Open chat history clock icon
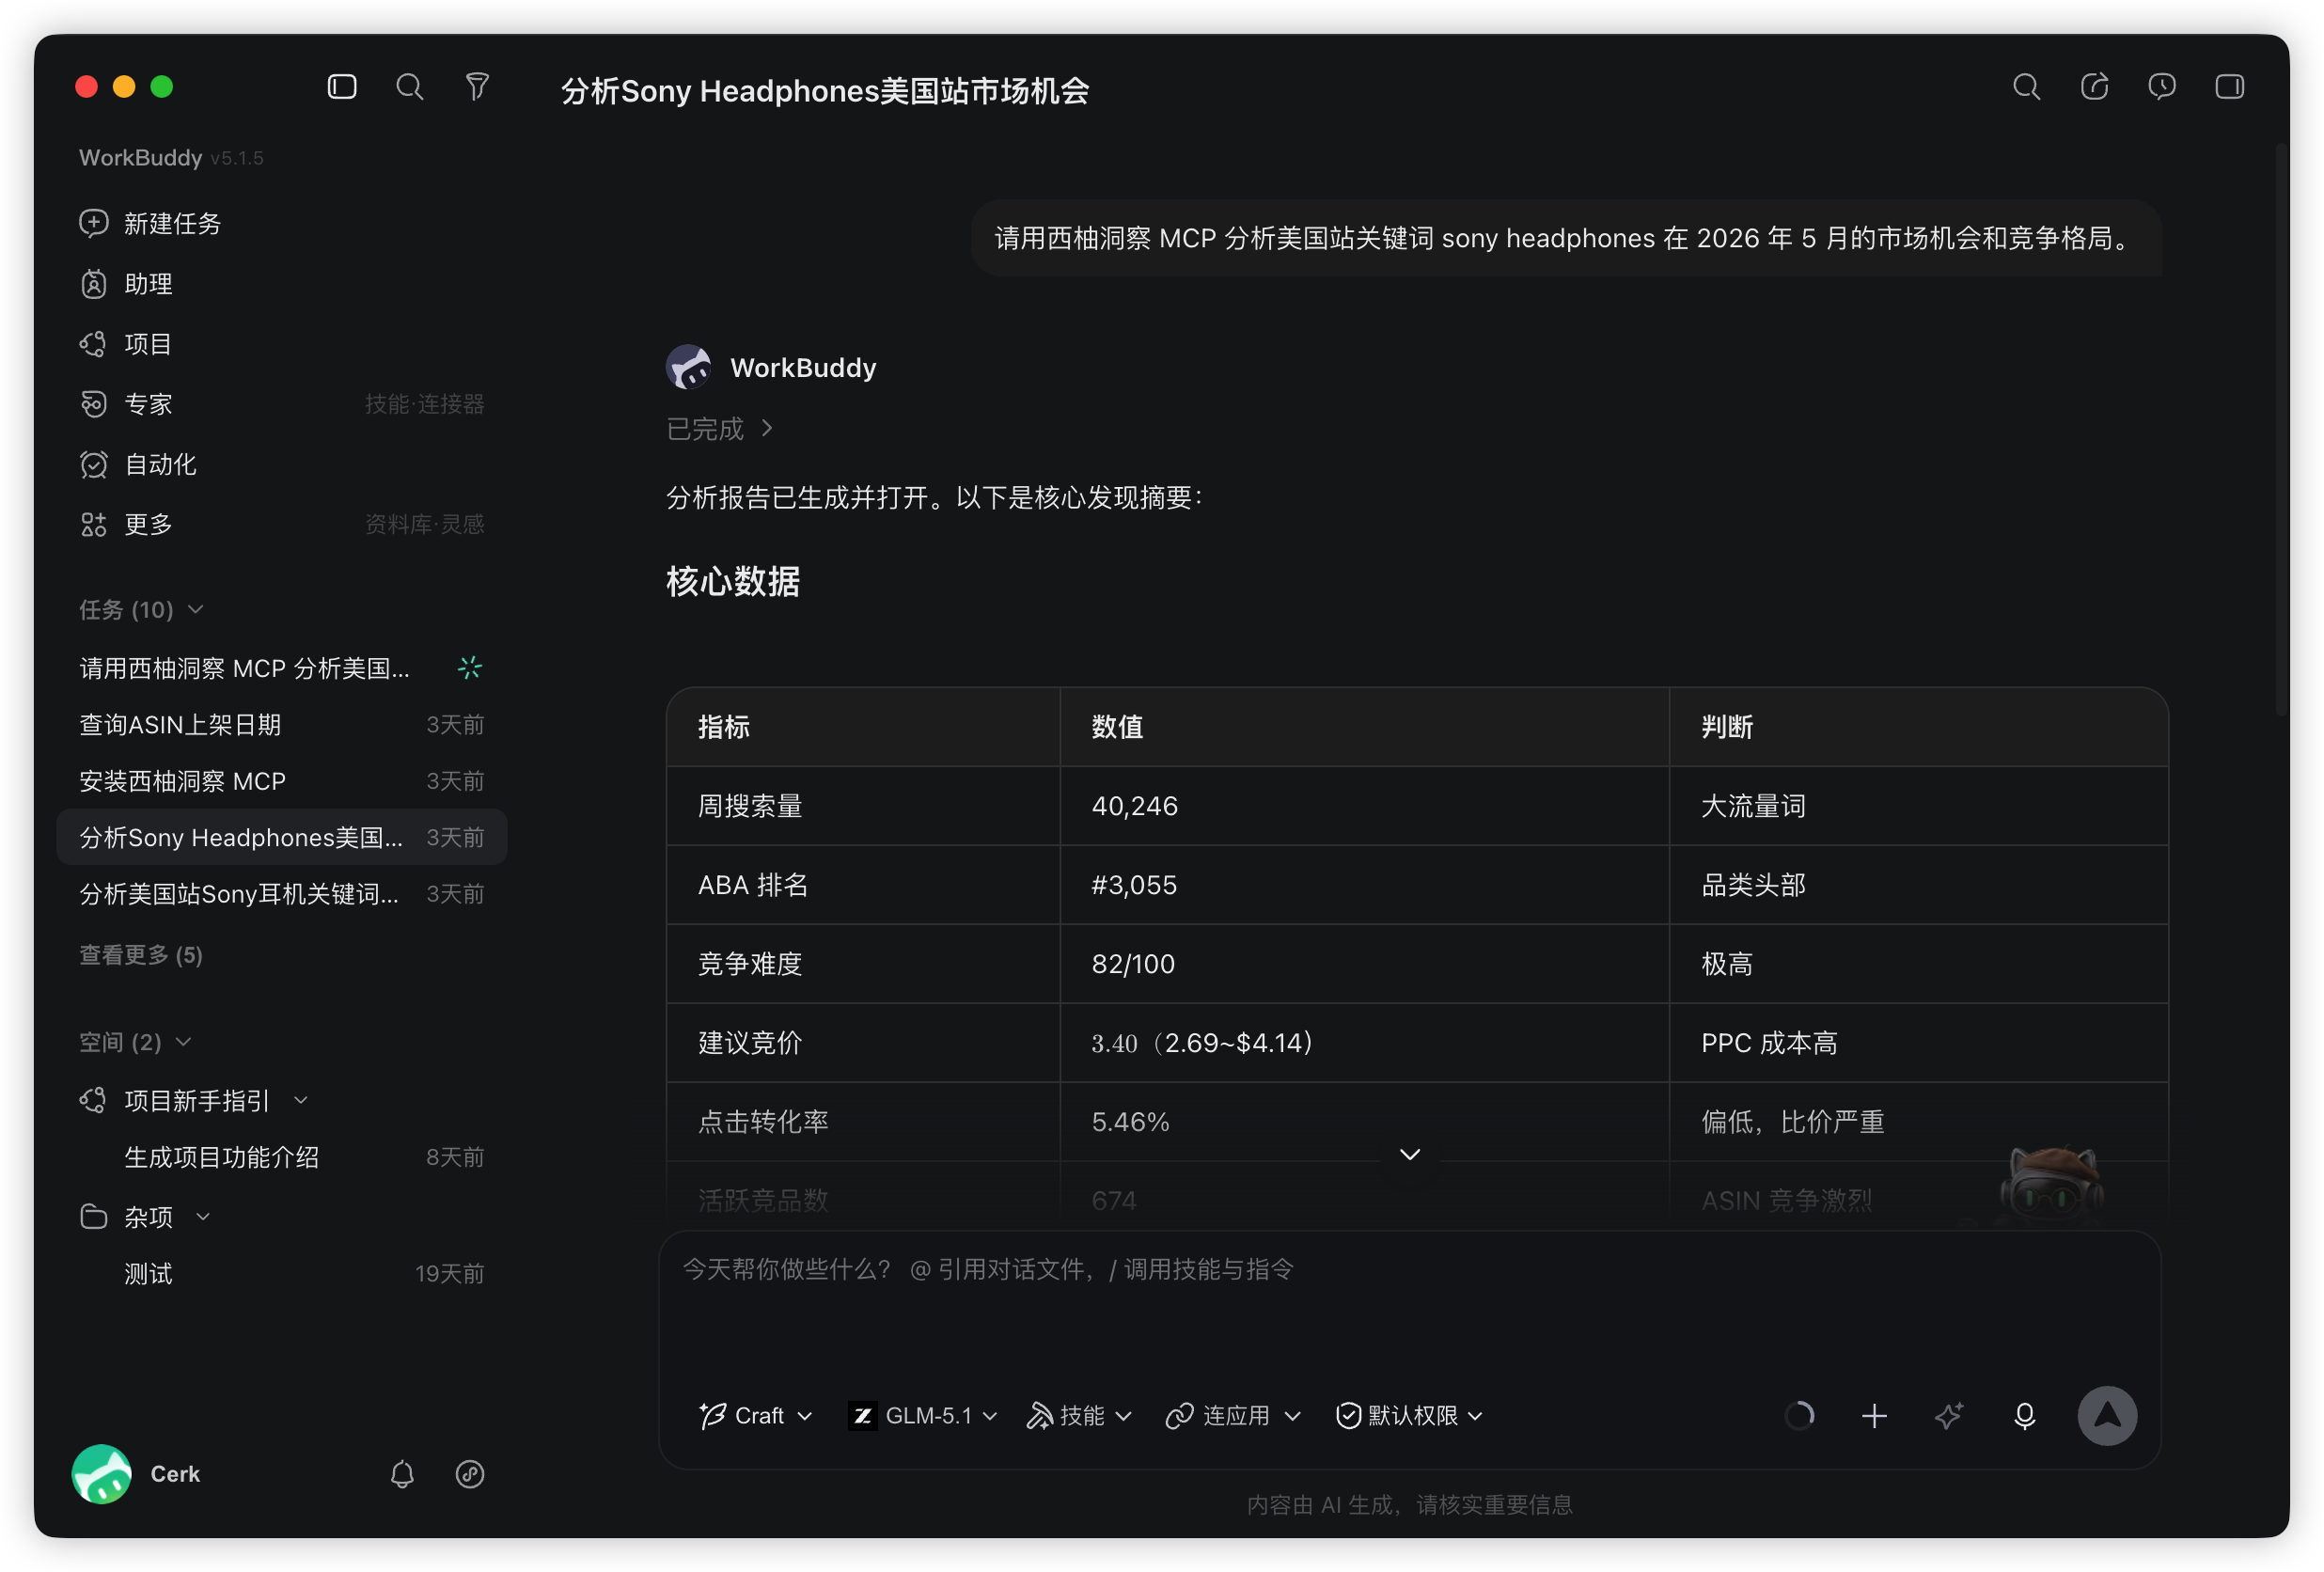 pyautogui.click(x=2162, y=87)
